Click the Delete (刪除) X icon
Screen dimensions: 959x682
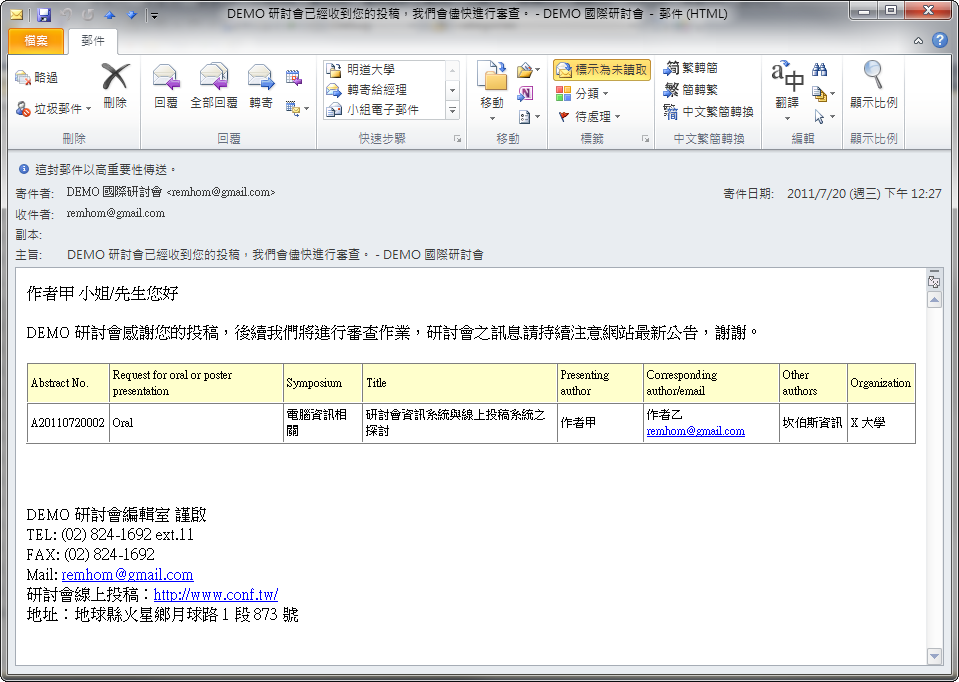click(x=115, y=78)
